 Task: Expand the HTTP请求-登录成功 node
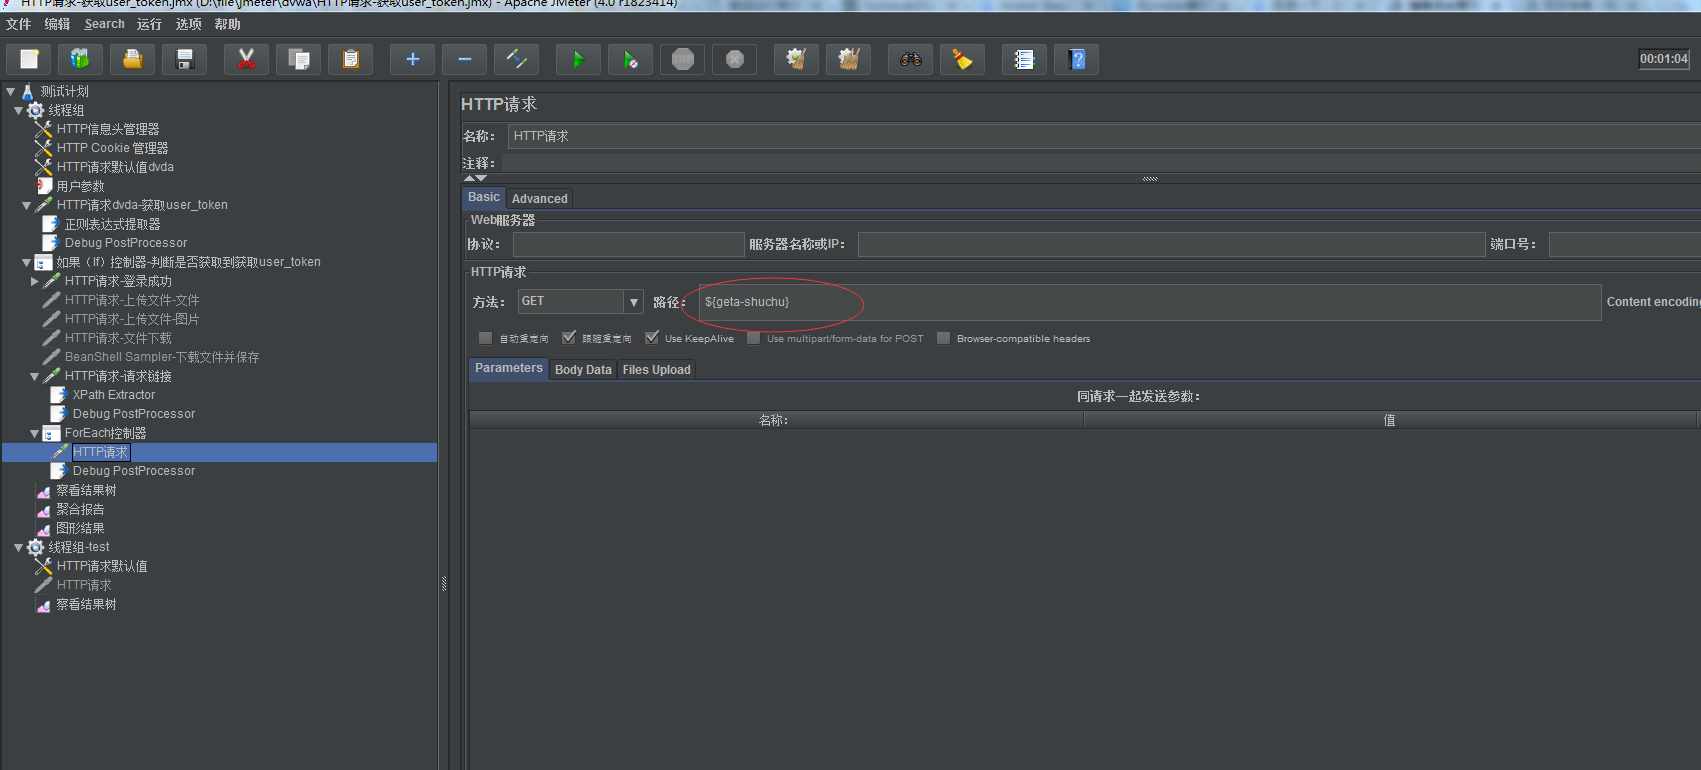click(35, 281)
